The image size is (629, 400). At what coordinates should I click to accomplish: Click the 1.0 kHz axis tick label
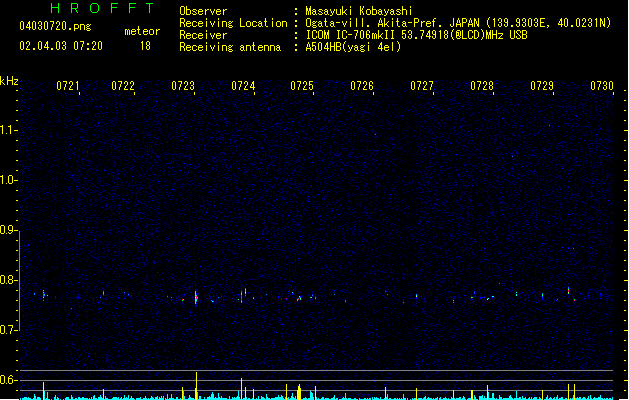coord(8,180)
